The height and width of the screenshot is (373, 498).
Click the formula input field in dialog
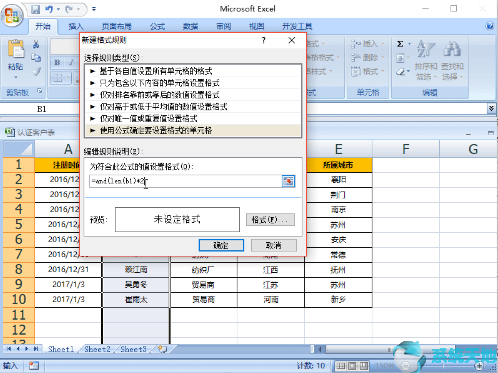(x=185, y=181)
